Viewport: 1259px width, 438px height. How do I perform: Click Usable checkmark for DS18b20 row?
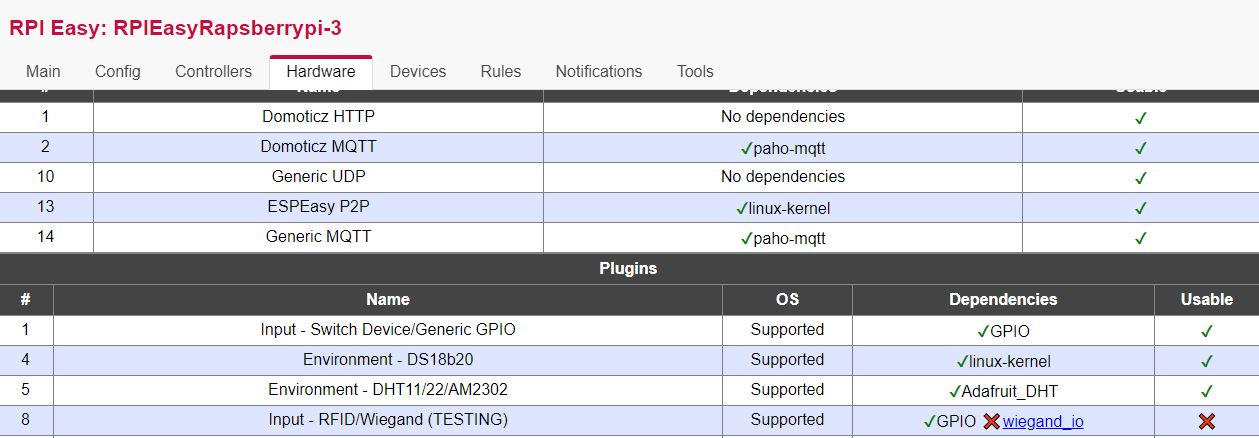click(x=1207, y=361)
